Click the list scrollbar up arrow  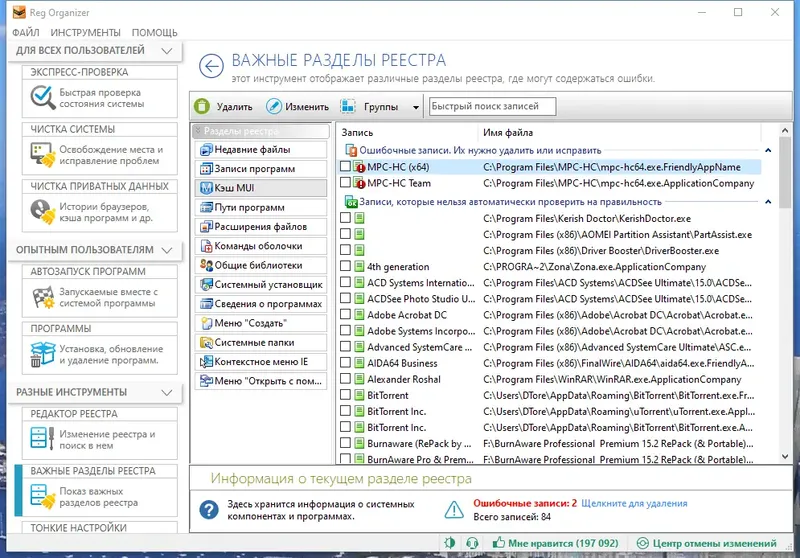785,131
